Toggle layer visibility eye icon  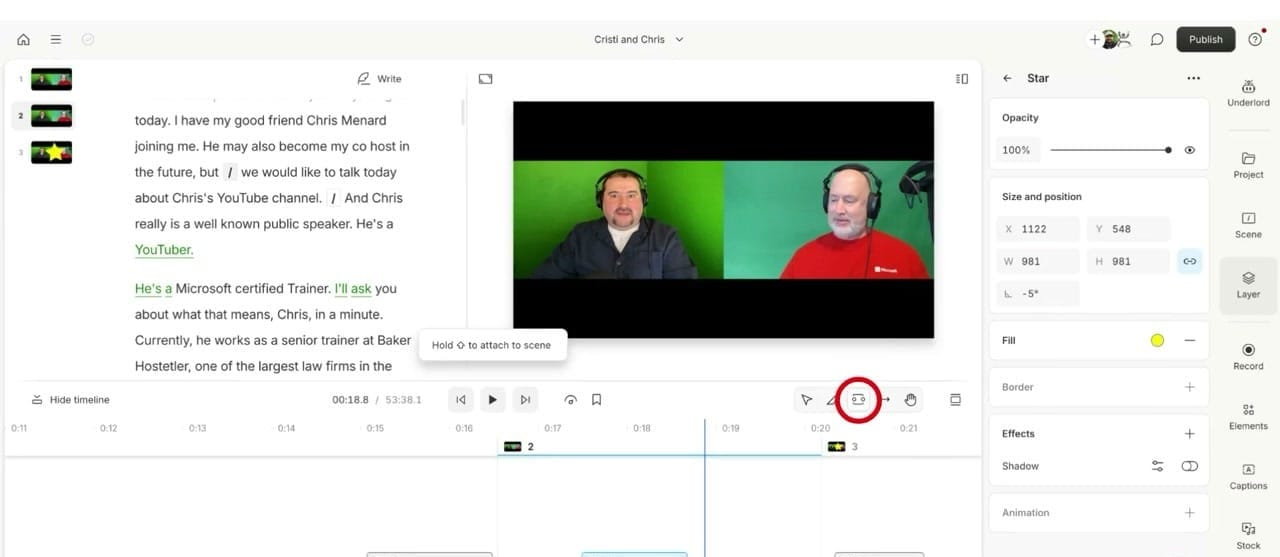tap(1190, 150)
